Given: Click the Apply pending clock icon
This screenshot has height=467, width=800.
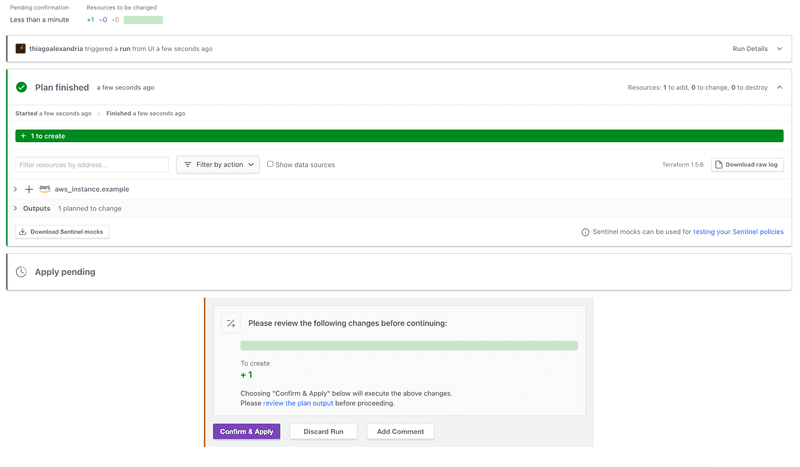Looking at the screenshot, I should [x=21, y=272].
